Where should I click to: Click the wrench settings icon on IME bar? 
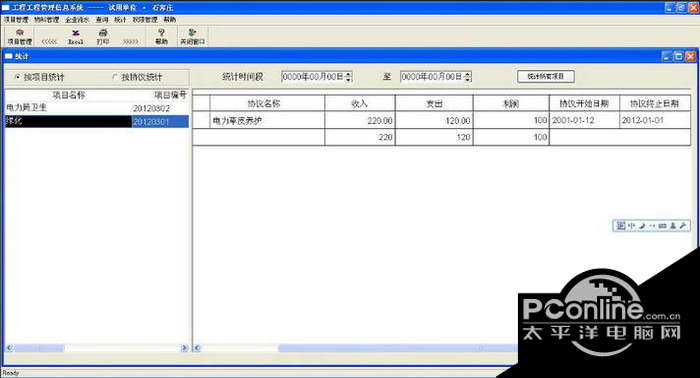[x=683, y=226]
